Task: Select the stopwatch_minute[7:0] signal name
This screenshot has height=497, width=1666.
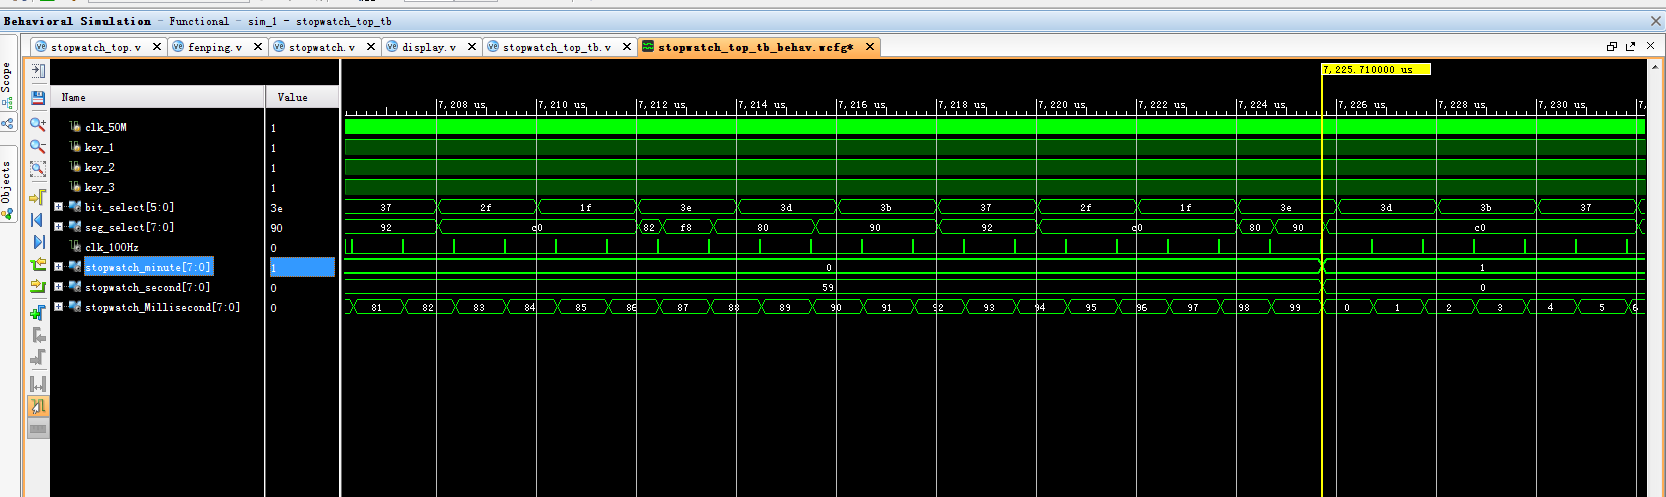Action: click(148, 267)
